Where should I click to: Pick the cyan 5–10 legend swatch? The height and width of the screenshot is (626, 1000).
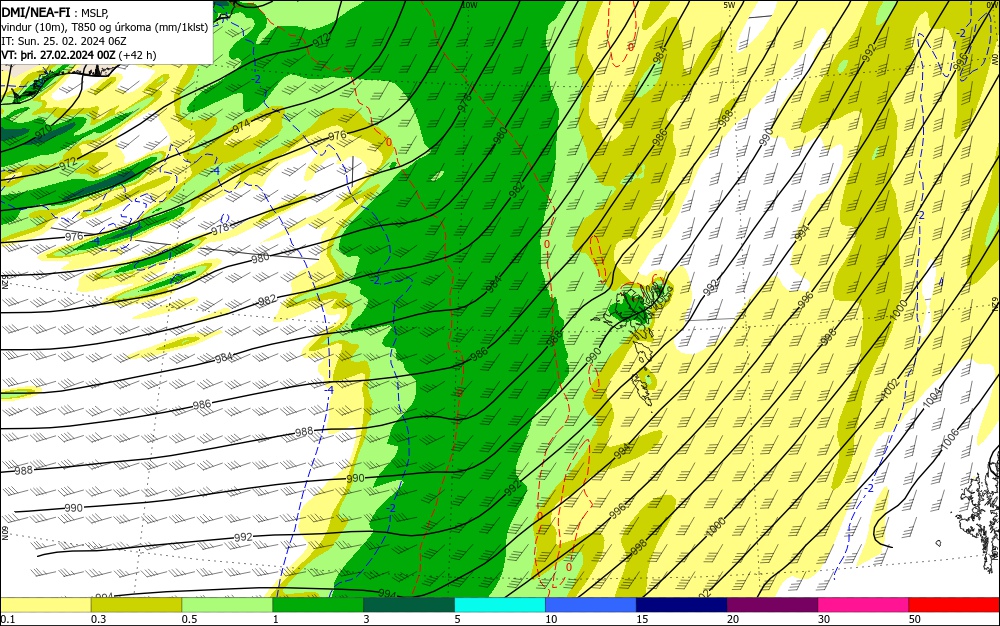pos(500,605)
